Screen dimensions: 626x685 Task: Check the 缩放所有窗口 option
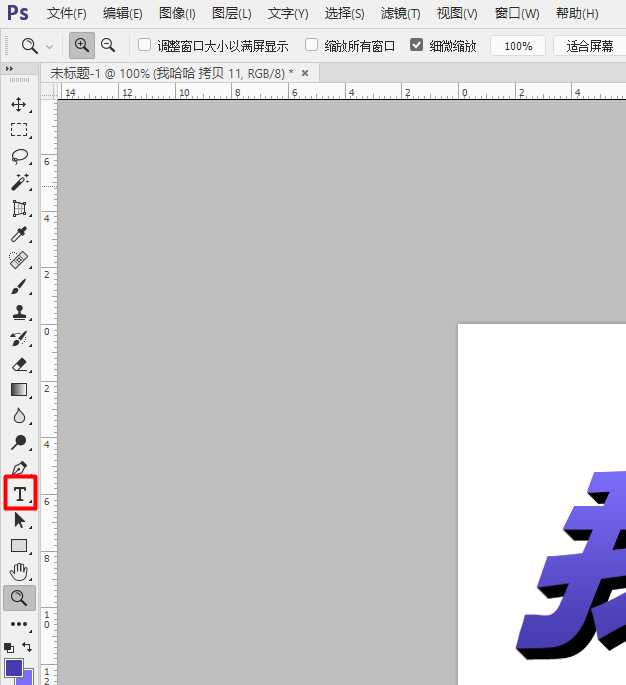tap(312, 46)
